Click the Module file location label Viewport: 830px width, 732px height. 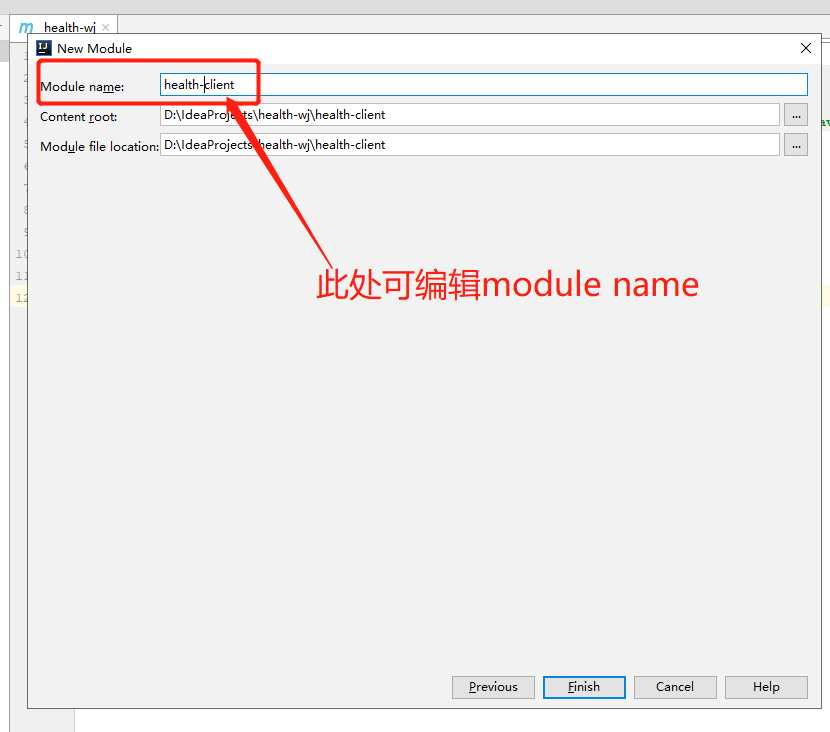click(x=100, y=147)
